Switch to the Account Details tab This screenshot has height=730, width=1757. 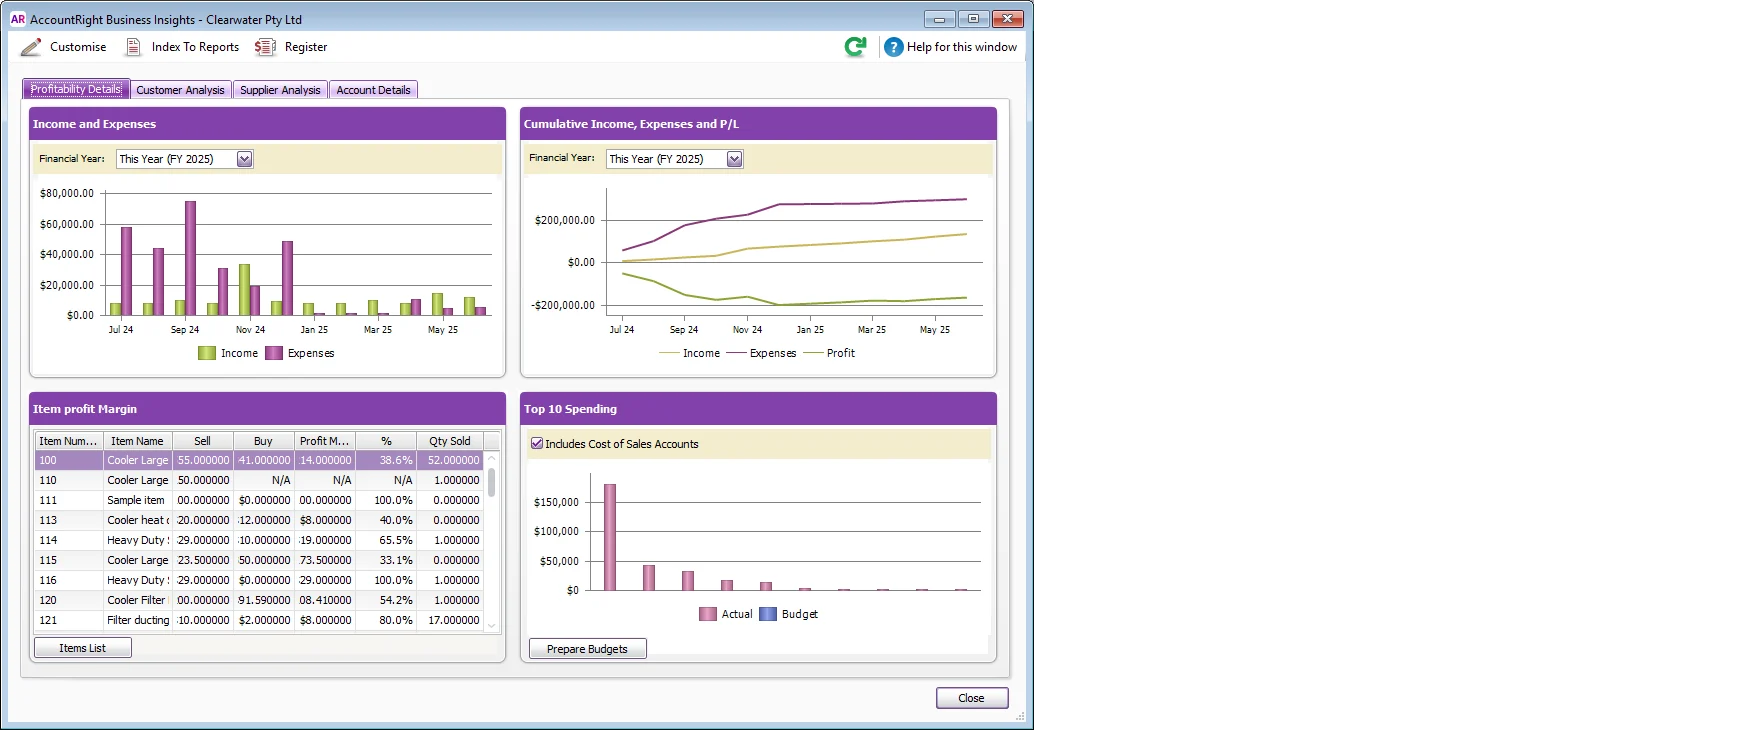[x=373, y=90]
